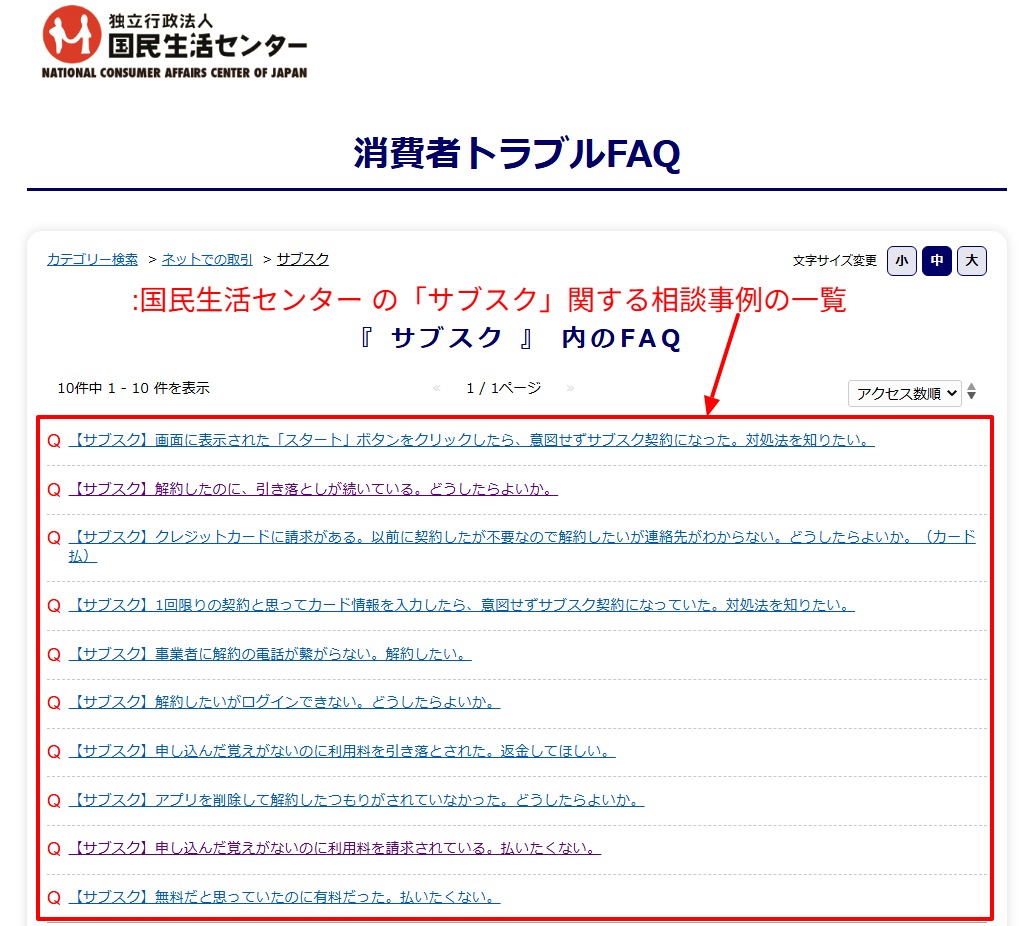1031x926 pixels.
Task: Click Q icon beside 1回限りの契約 question
Action: point(54,606)
